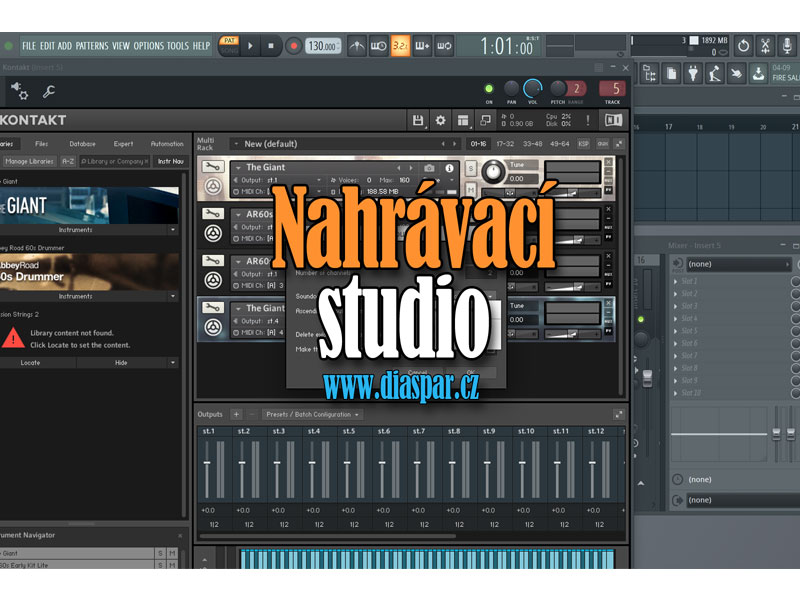Expand the Instruments dropdown under The Giant library
This screenshot has height=600, width=800.
click(171, 229)
